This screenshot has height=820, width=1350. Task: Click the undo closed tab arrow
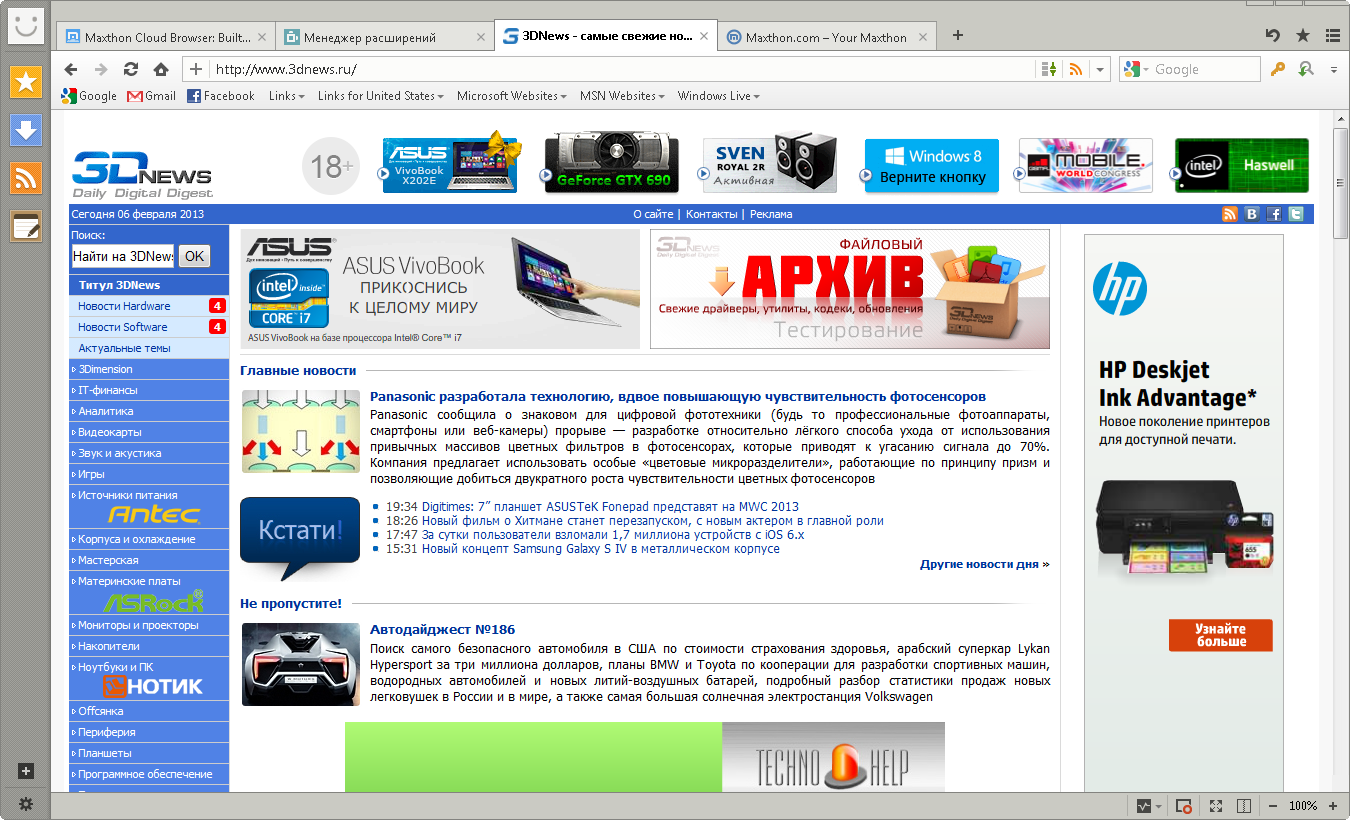pos(1273,36)
